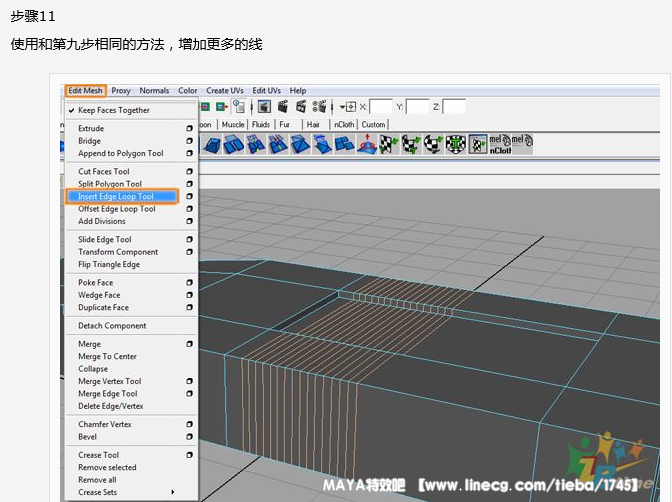Select Insert Edge Loop Tool

(x=116, y=197)
